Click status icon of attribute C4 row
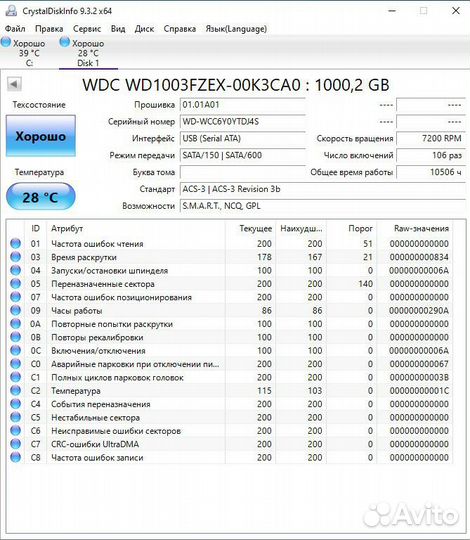Screen dimensions: 470x540 point(15,404)
